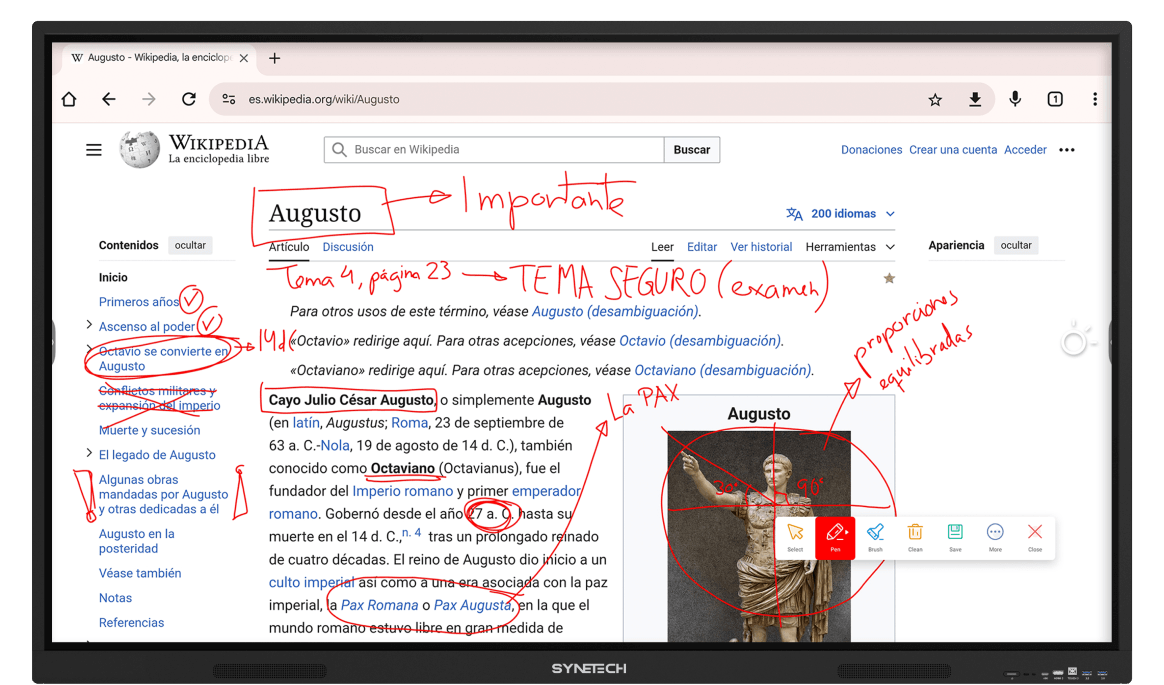Open the Ver historial tab

tap(761, 247)
